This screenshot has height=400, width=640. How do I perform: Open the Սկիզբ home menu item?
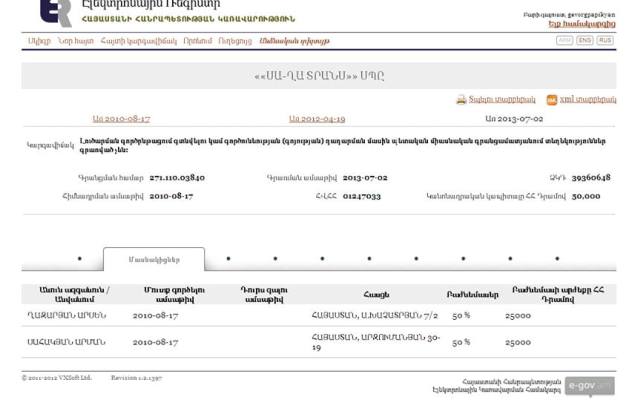point(38,41)
